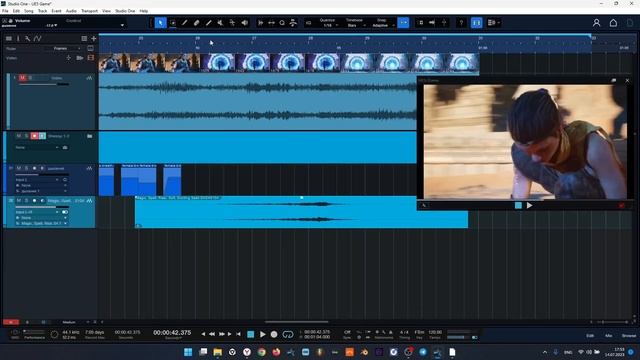640x360 pixels.
Task: Open Magic Spell layer dropdown
Action: tap(42, 224)
